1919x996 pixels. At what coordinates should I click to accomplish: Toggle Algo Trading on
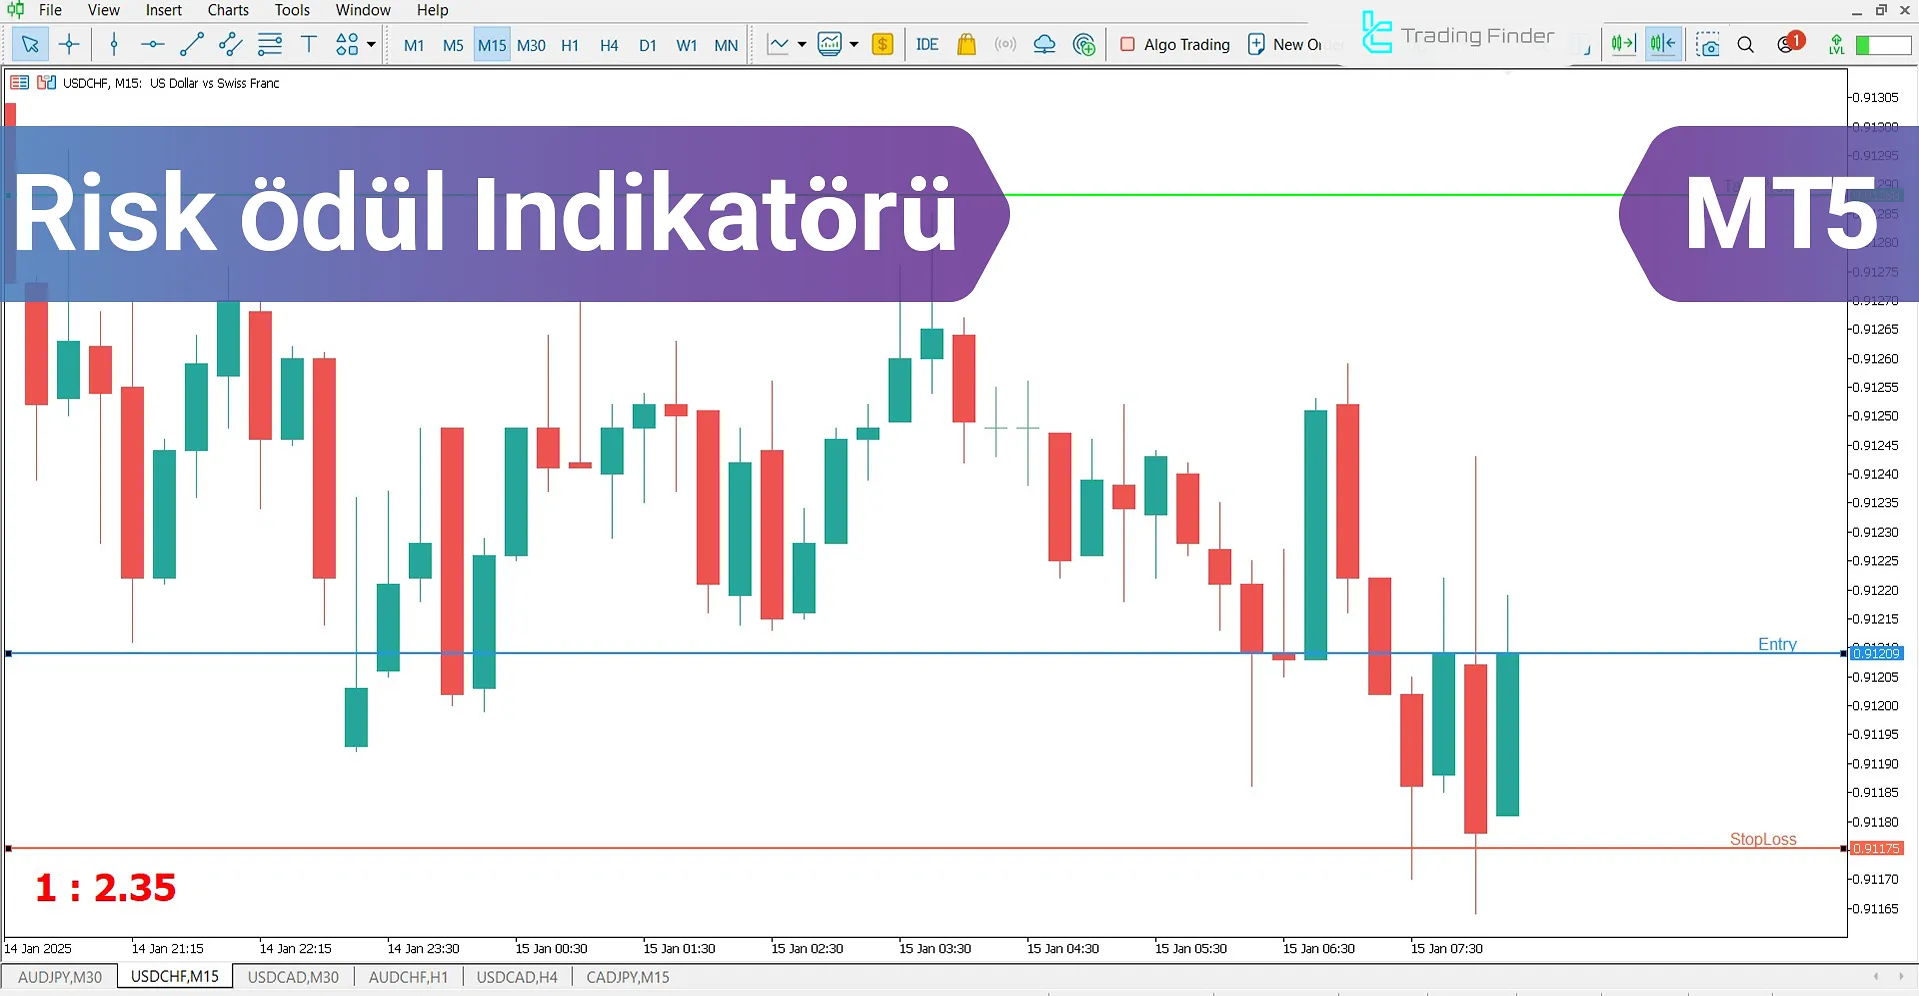click(x=1174, y=44)
